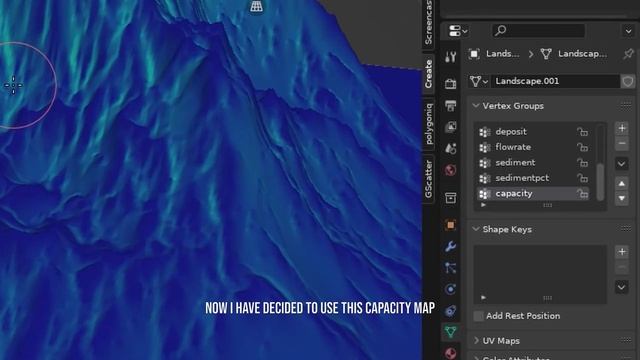Click Shape Keys panel drag handle dots
The image size is (640, 360).
[x=626, y=229]
